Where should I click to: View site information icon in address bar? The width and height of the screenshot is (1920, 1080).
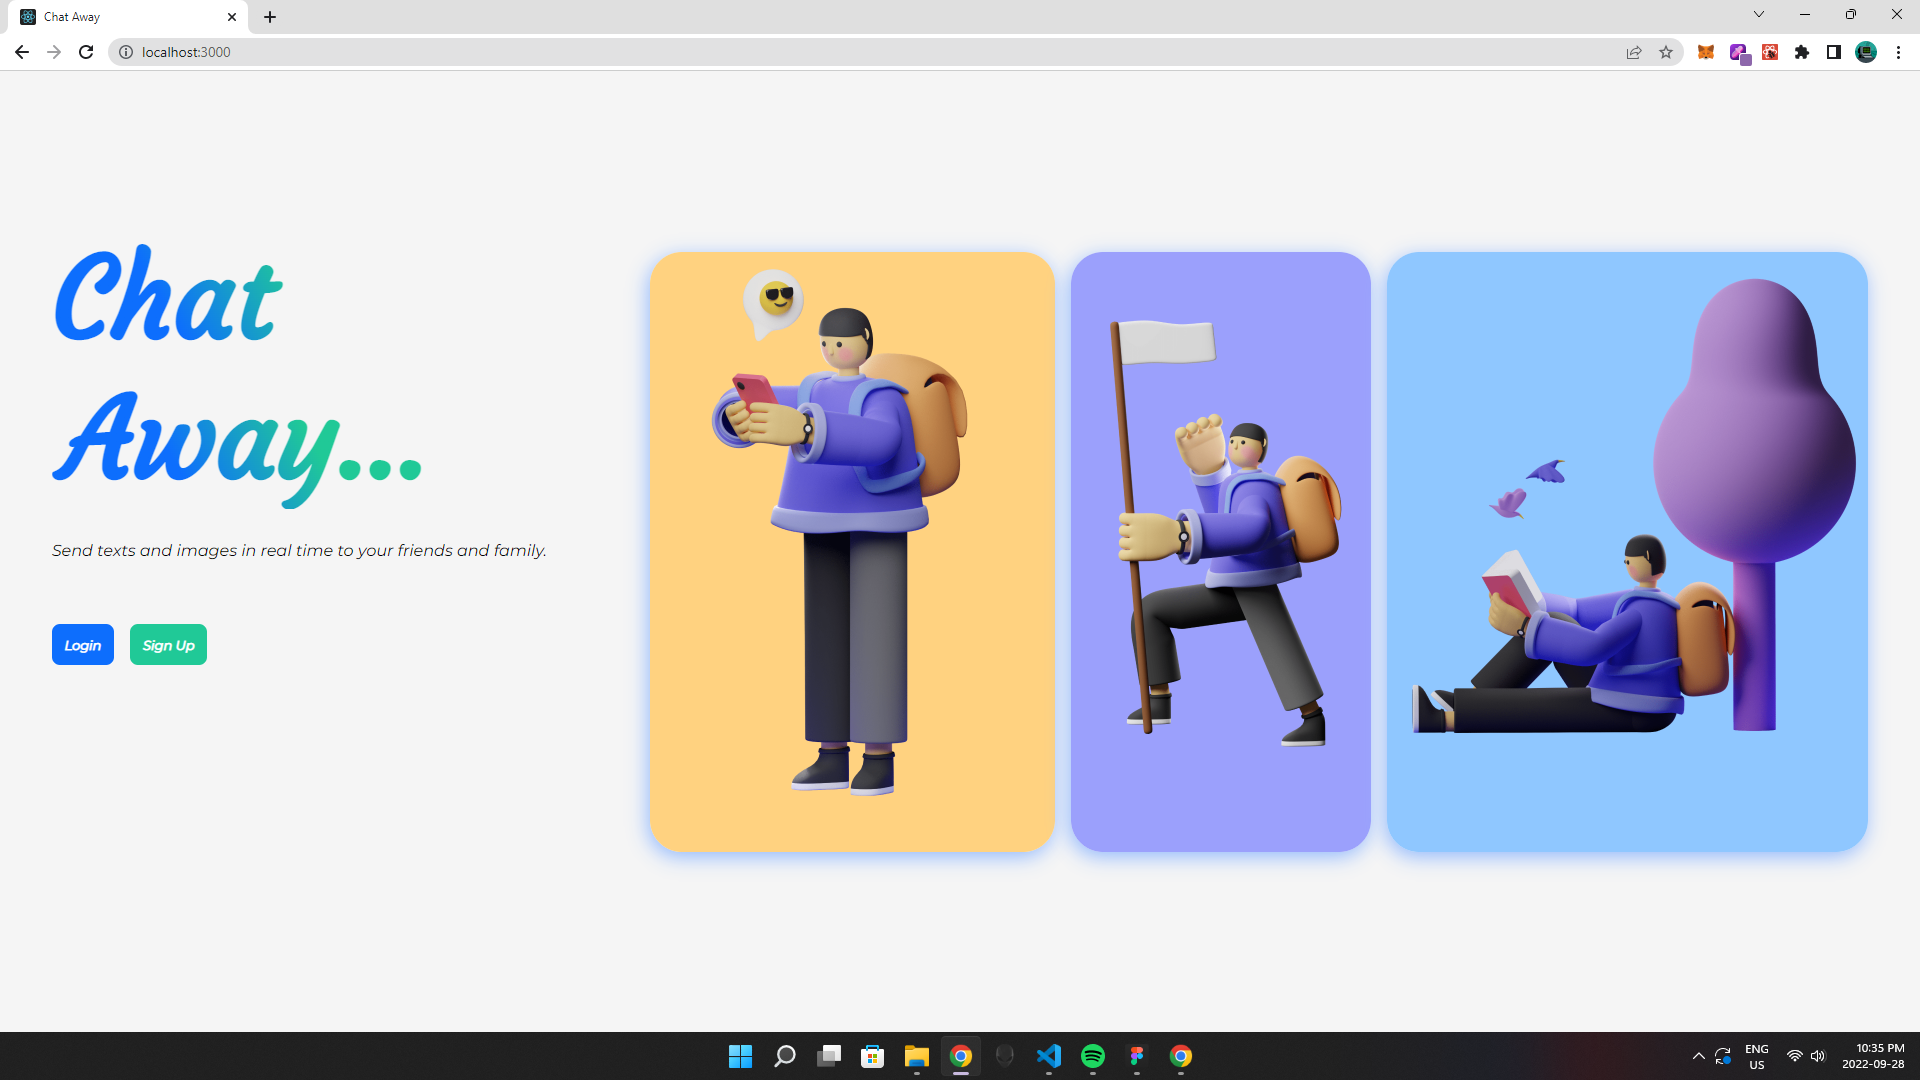click(126, 52)
